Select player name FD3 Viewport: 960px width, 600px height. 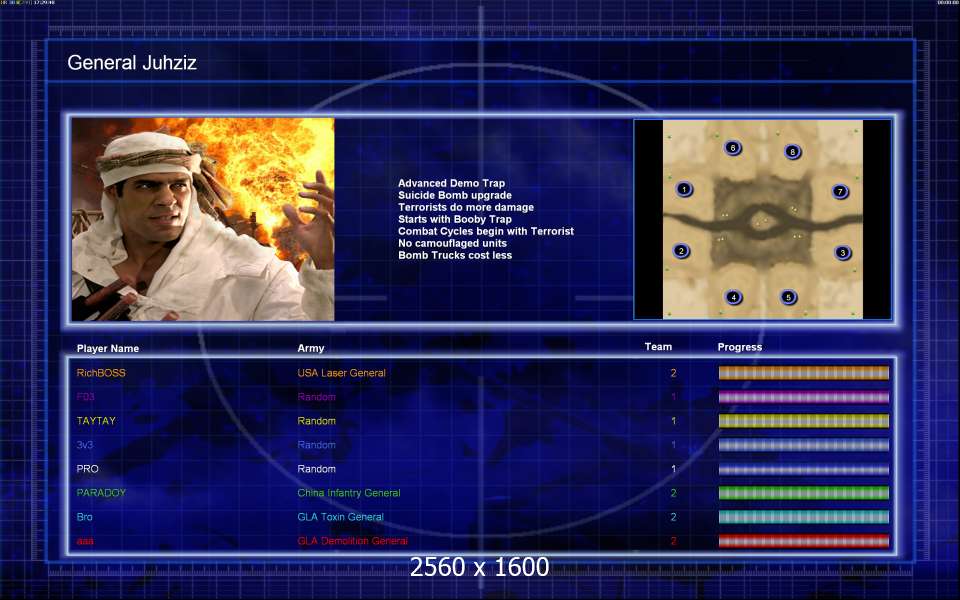[86, 397]
